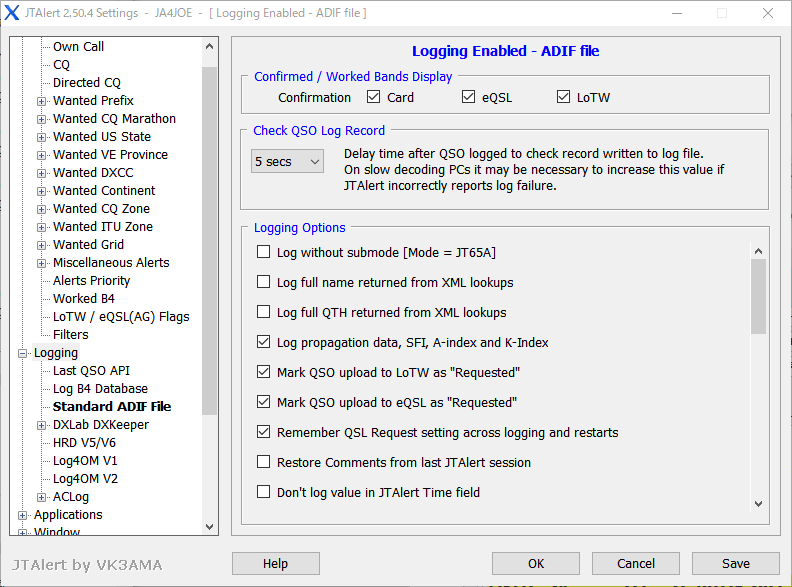Toggle Log propagation data checkbox
Image resolution: width=792 pixels, height=587 pixels.
click(264, 343)
